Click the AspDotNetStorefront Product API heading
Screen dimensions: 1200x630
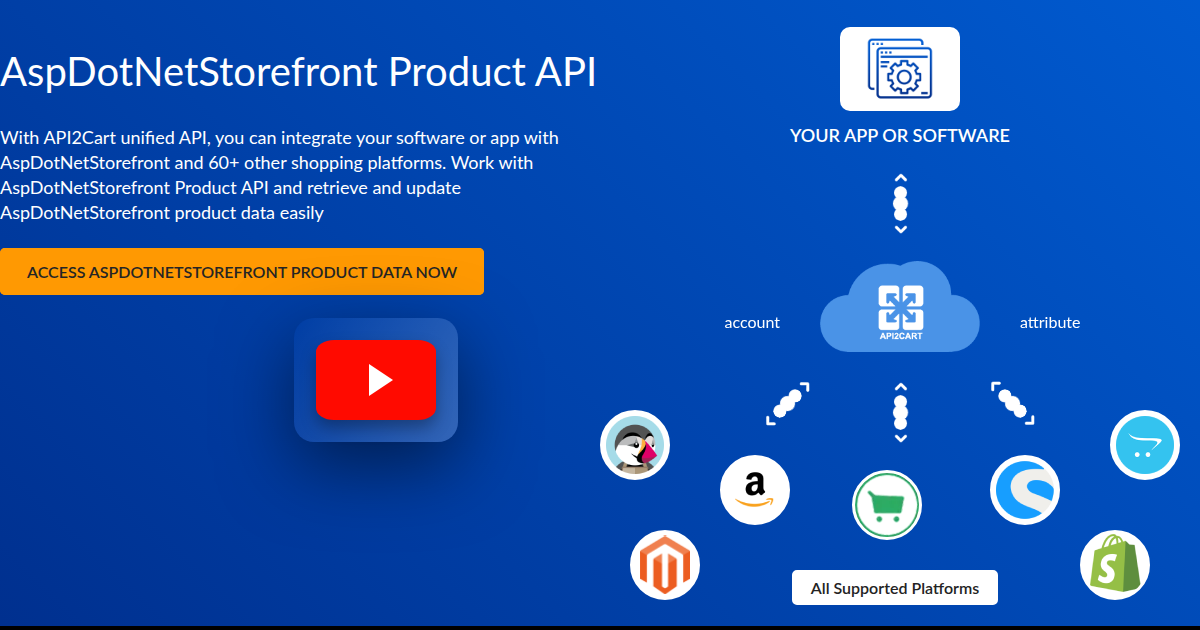coord(298,72)
